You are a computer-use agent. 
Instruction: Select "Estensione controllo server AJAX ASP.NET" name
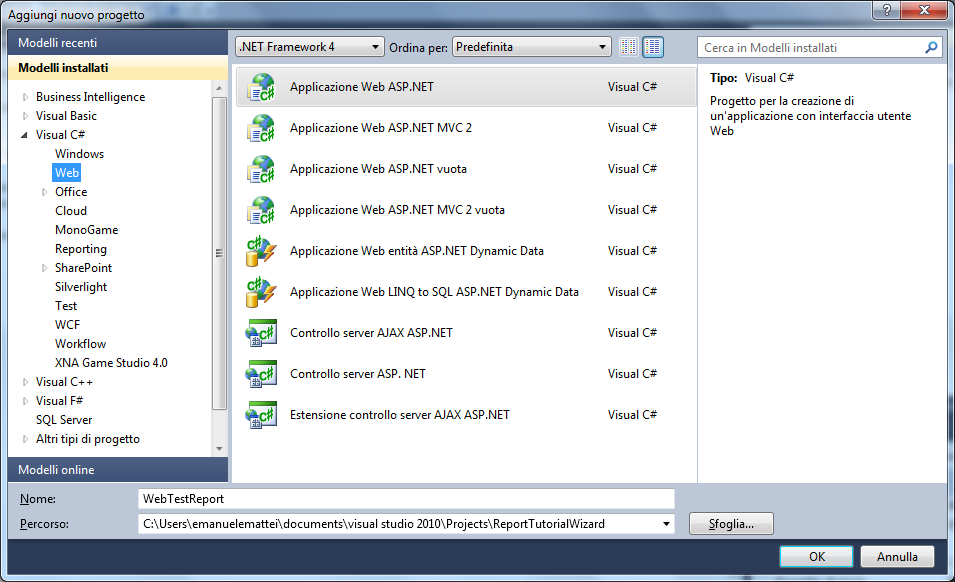coord(400,415)
